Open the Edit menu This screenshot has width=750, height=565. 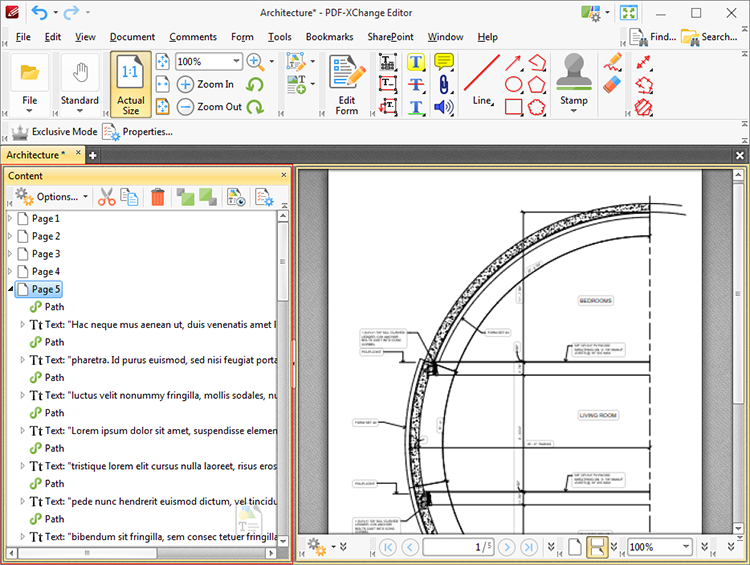point(53,37)
